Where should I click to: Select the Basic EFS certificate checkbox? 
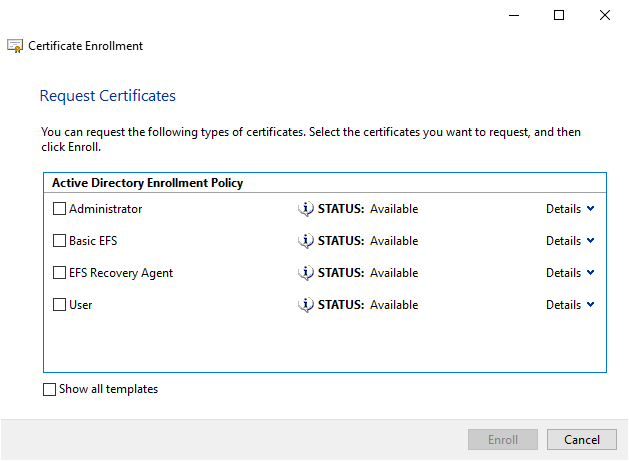point(59,241)
